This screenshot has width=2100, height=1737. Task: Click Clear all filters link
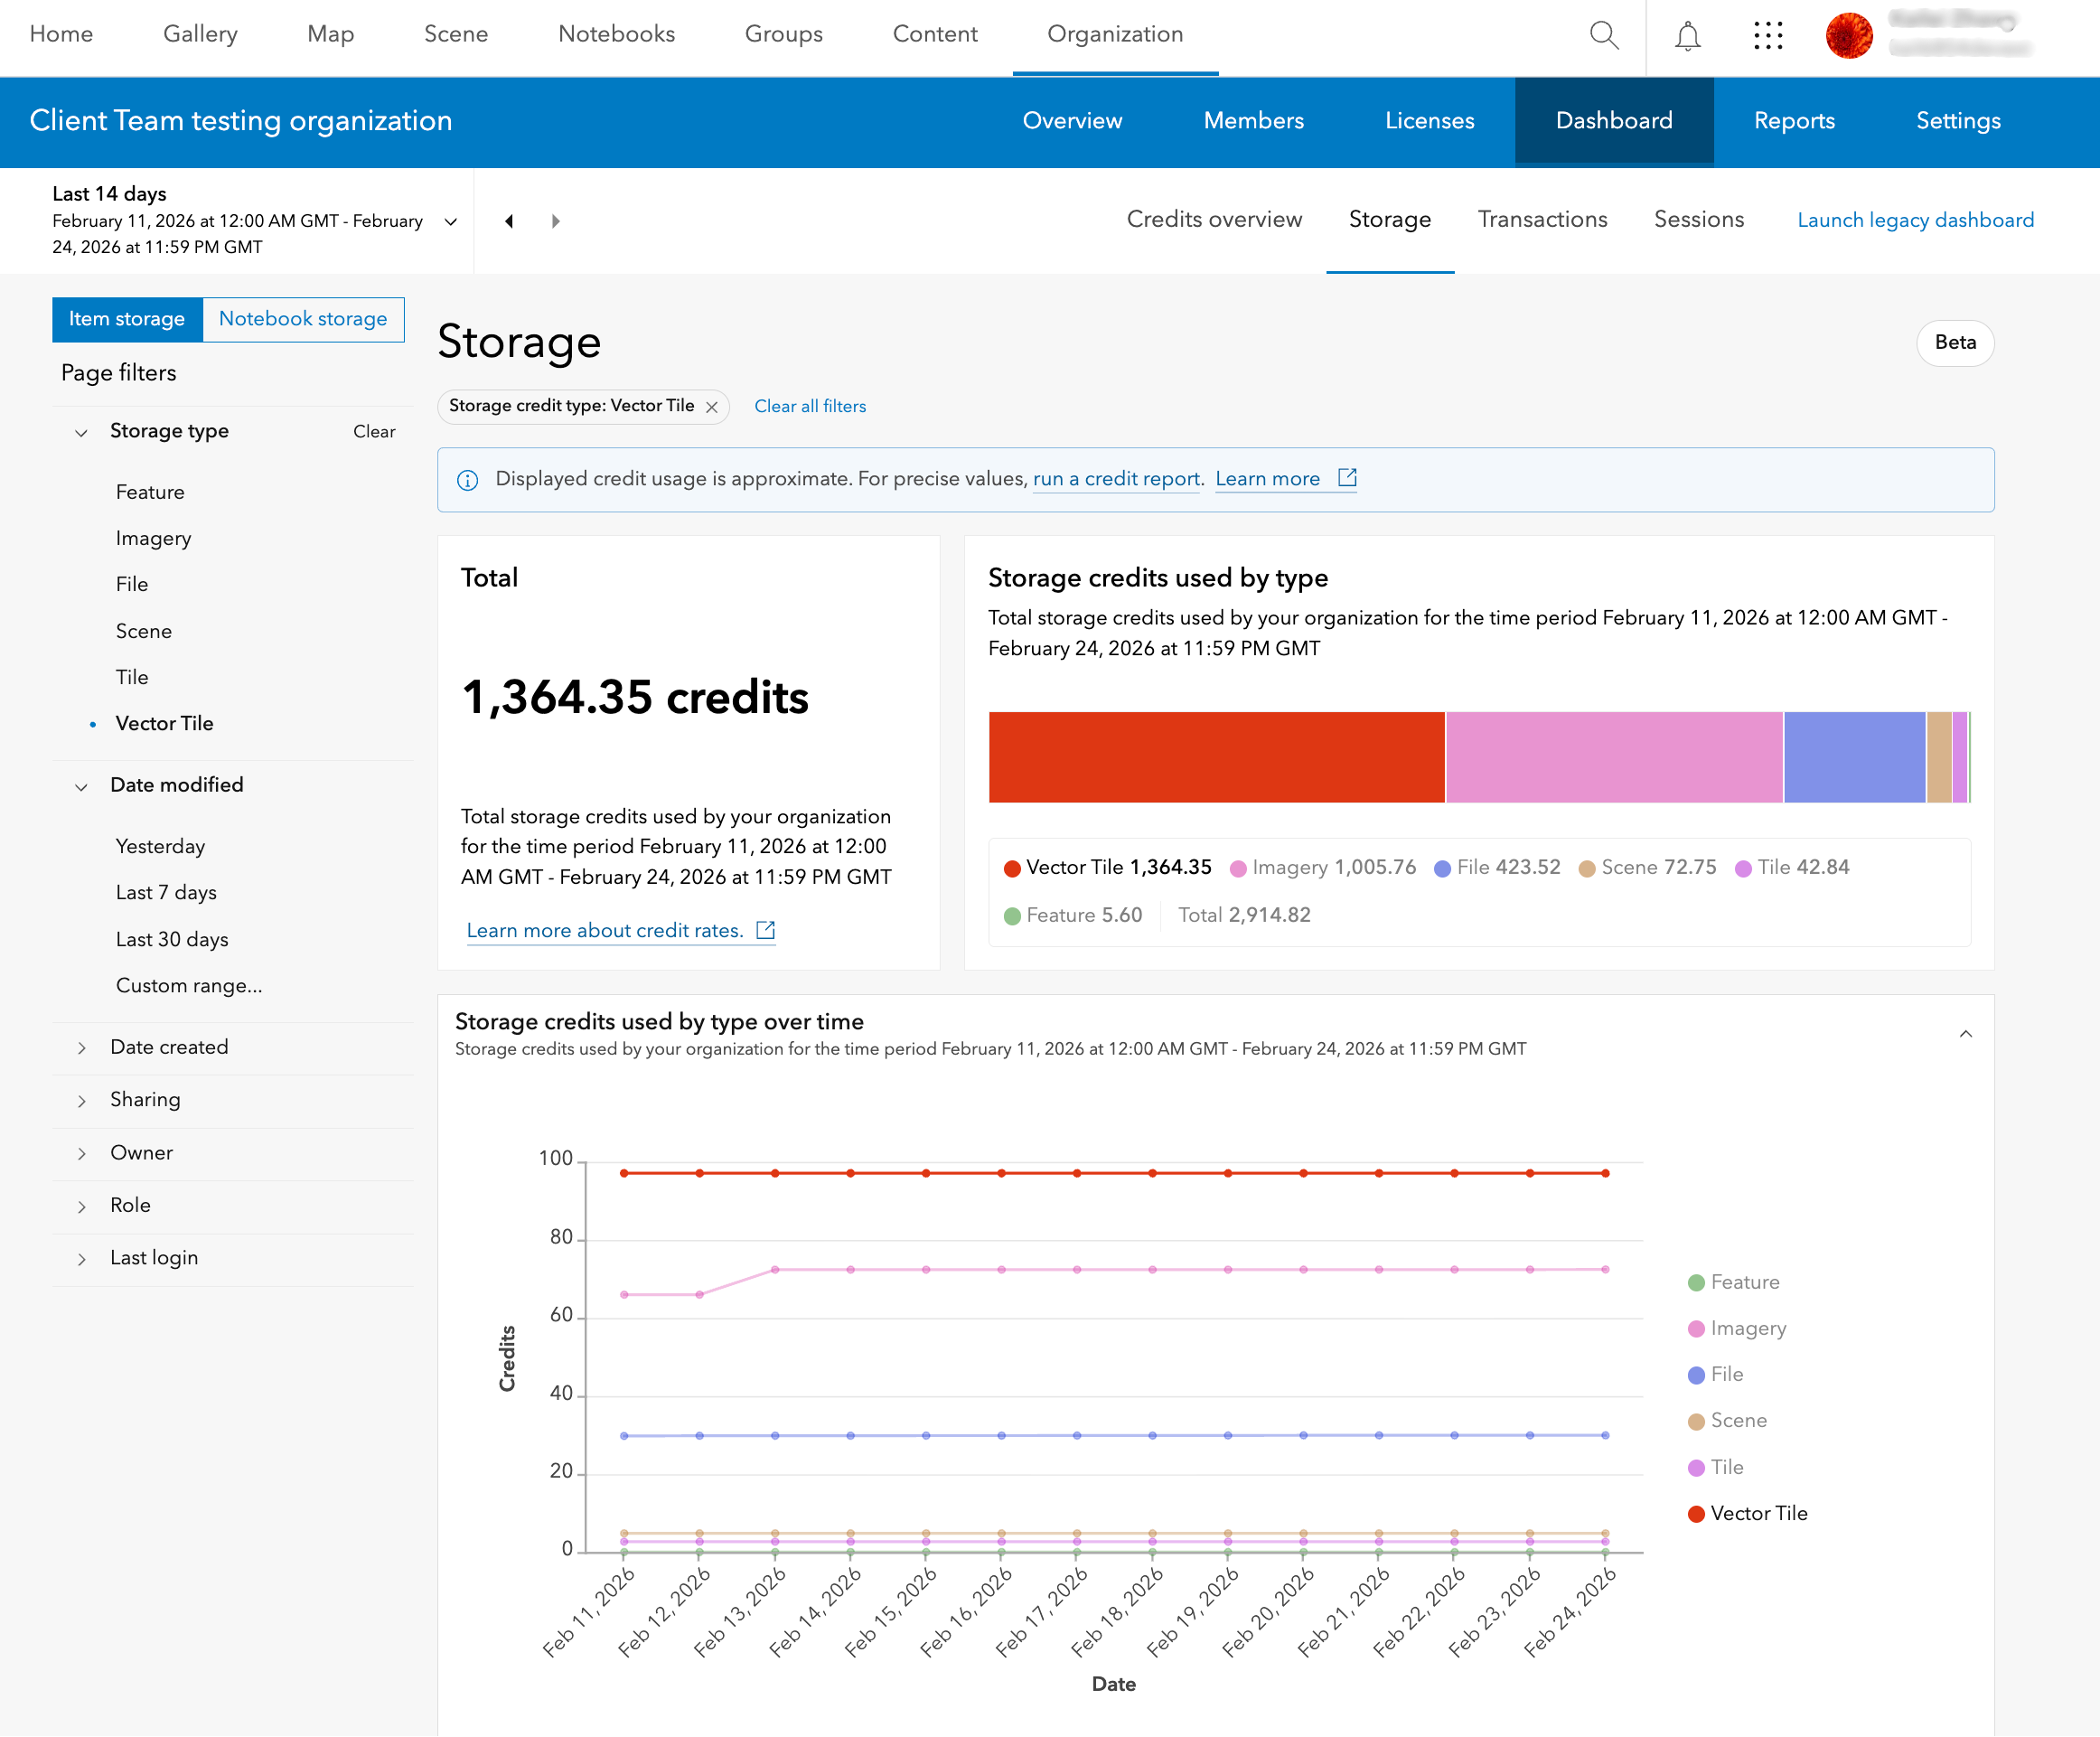(810, 406)
